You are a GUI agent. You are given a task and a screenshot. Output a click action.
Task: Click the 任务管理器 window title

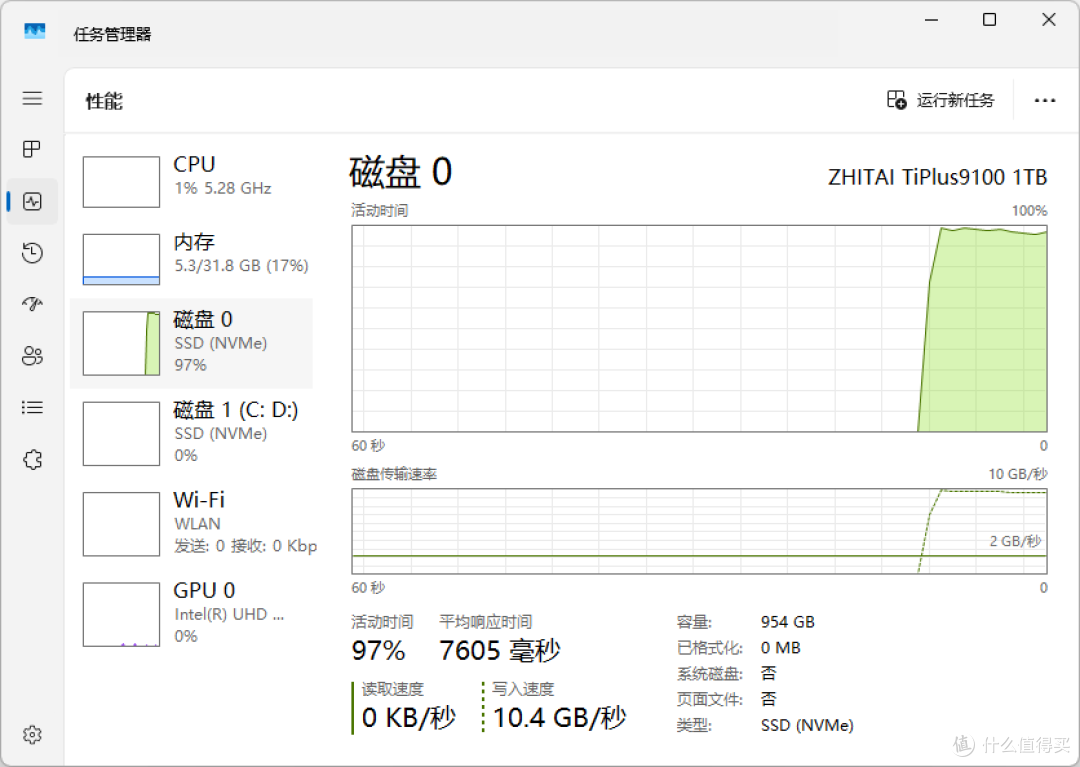[x=112, y=34]
